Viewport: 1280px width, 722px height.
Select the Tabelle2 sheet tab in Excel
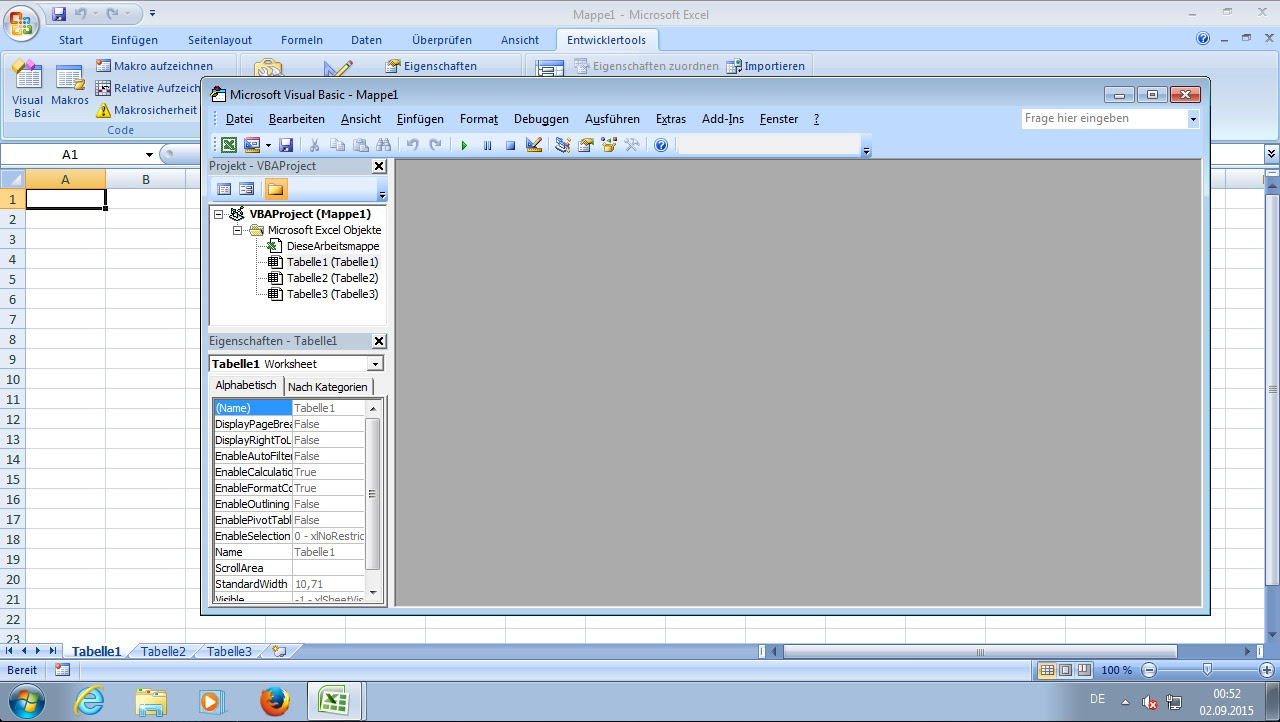pos(163,651)
